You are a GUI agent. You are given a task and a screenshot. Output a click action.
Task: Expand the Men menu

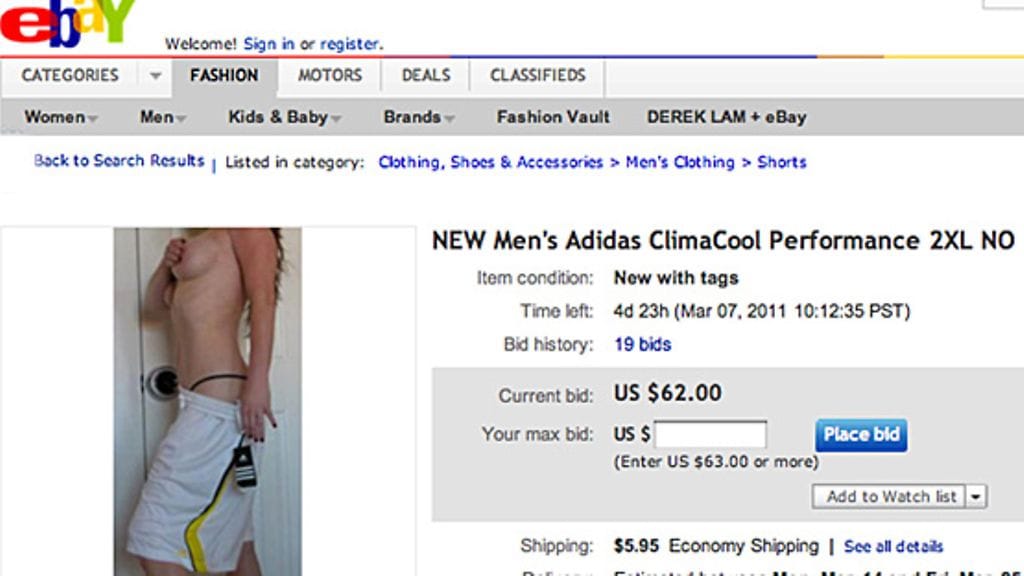(x=163, y=117)
